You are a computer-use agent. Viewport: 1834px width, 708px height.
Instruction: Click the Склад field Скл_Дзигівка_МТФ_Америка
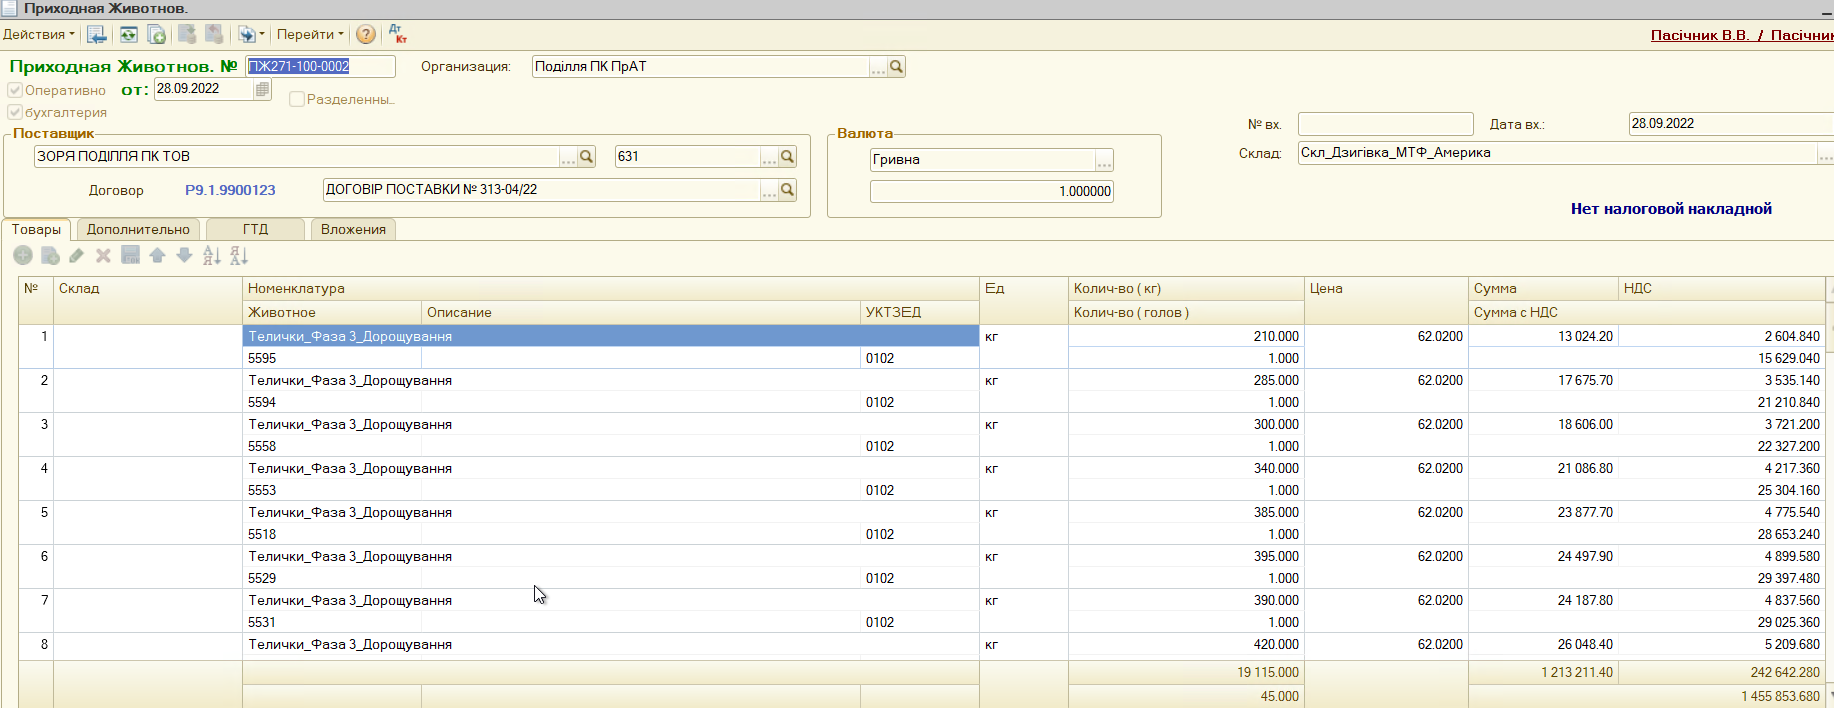[1557, 153]
